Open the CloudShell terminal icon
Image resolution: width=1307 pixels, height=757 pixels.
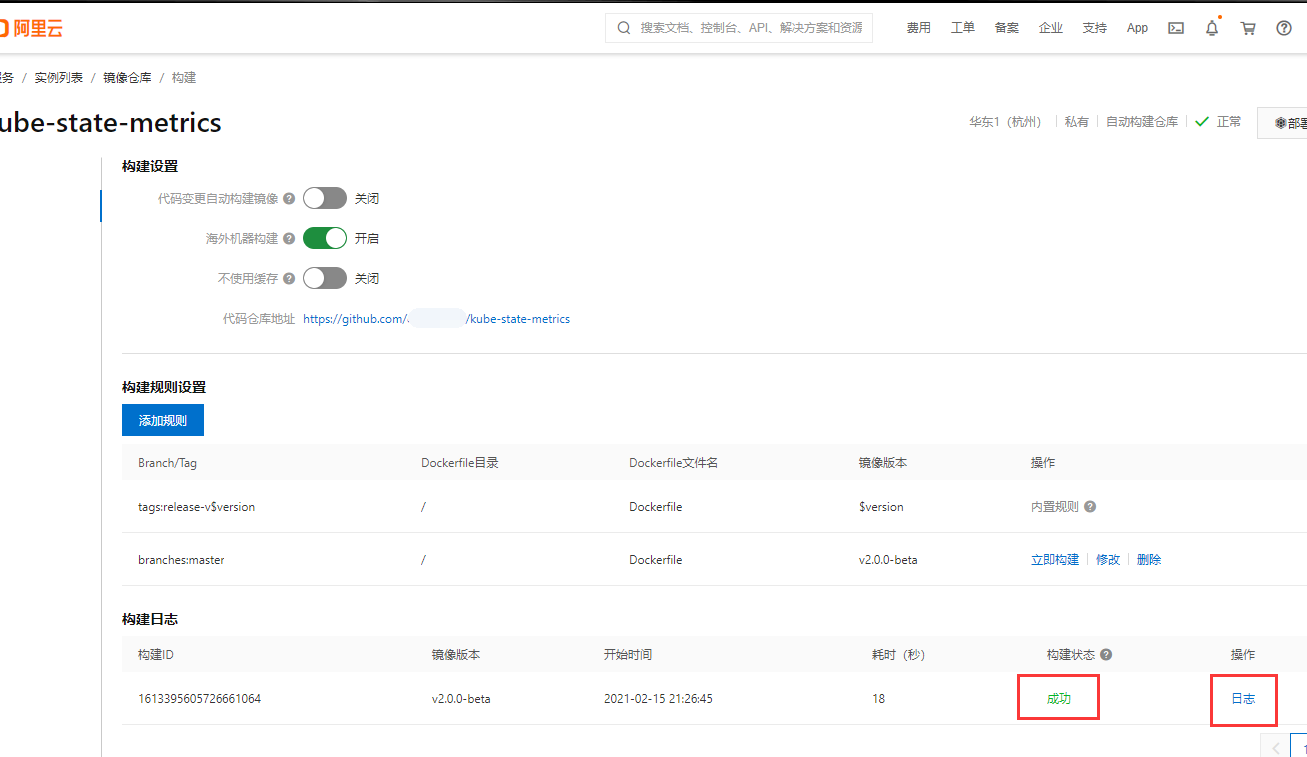pyautogui.click(x=1176, y=28)
